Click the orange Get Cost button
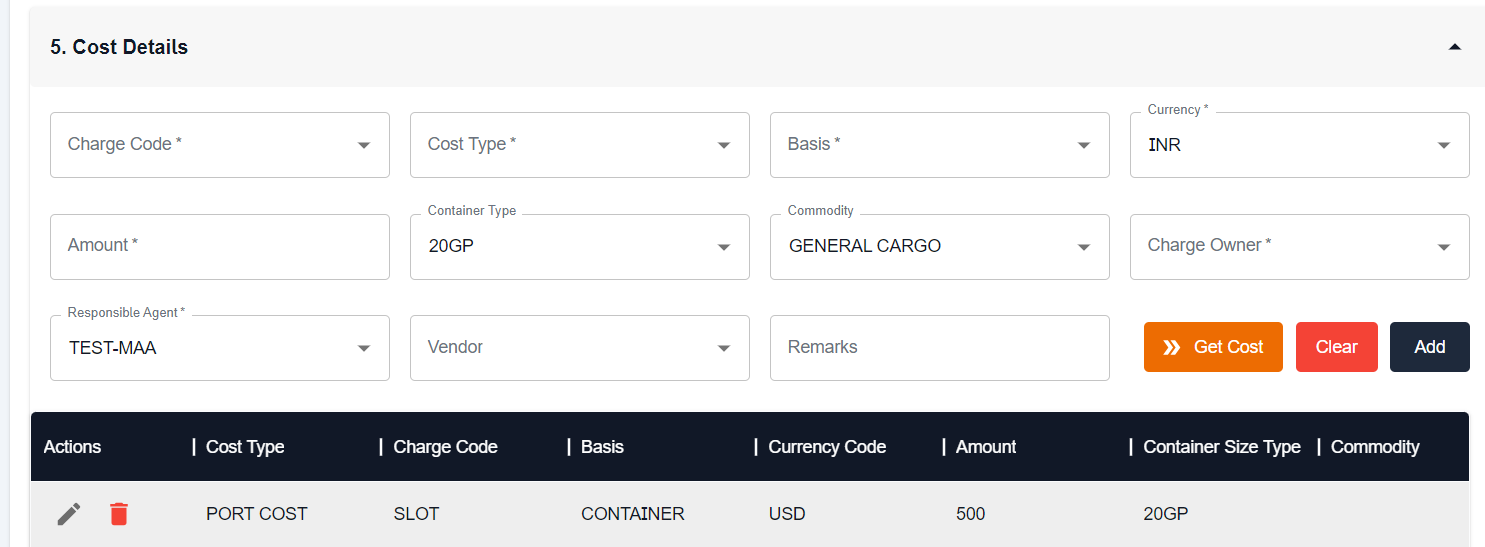 coord(1213,347)
